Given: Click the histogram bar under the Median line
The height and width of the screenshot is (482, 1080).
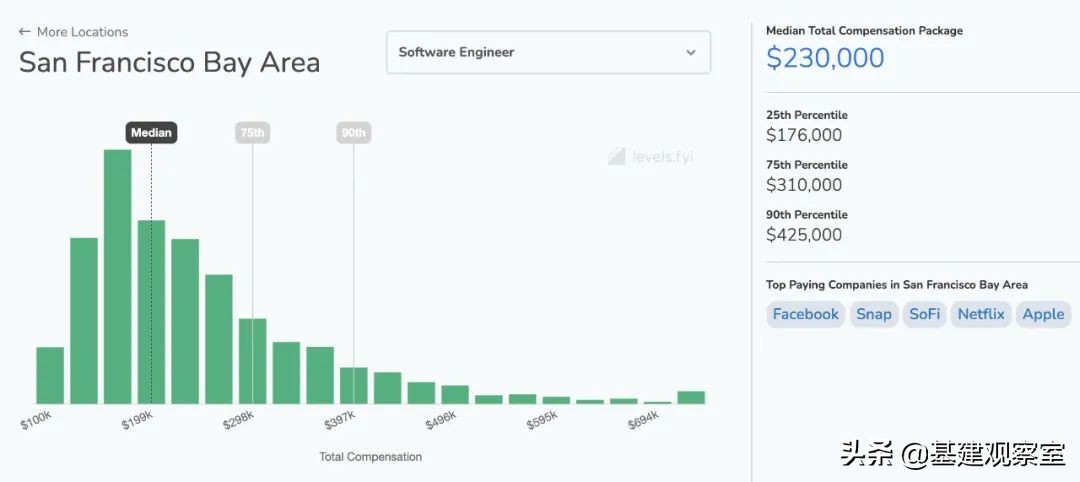Looking at the screenshot, I should pyautogui.click(x=151, y=312).
